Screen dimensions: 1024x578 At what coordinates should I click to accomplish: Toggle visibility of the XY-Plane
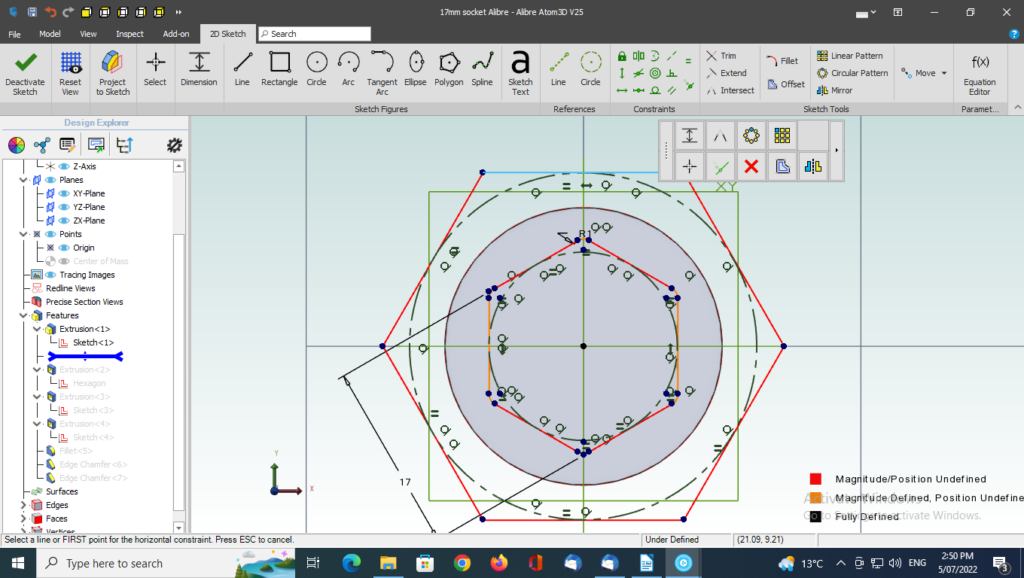65,193
